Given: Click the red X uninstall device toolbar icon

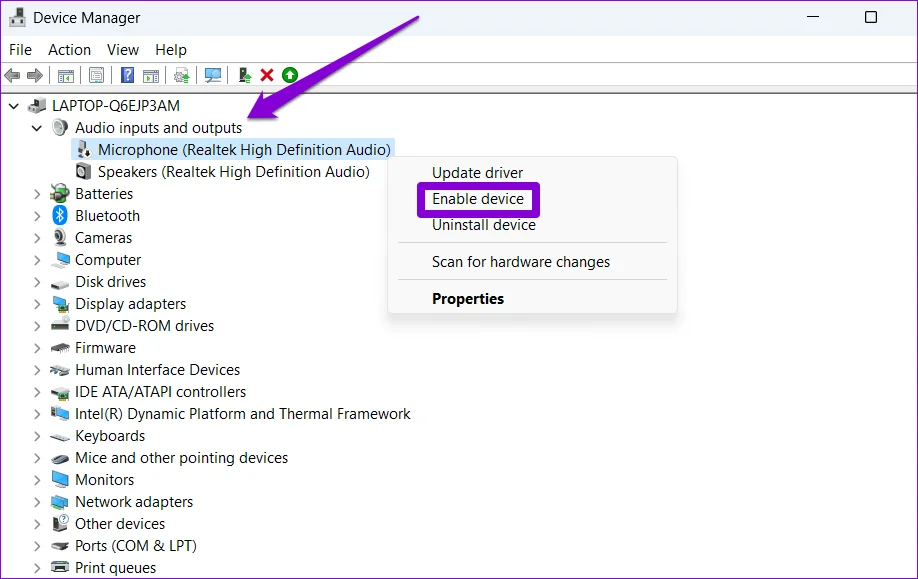Looking at the screenshot, I should coord(267,75).
